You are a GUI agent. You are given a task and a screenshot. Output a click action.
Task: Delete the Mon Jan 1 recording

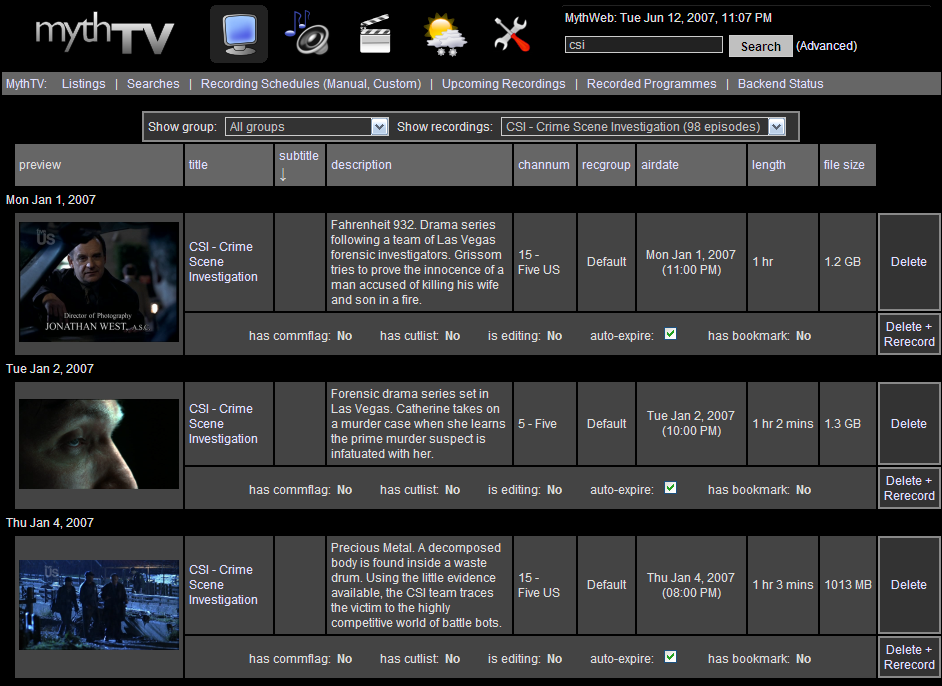point(909,262)
